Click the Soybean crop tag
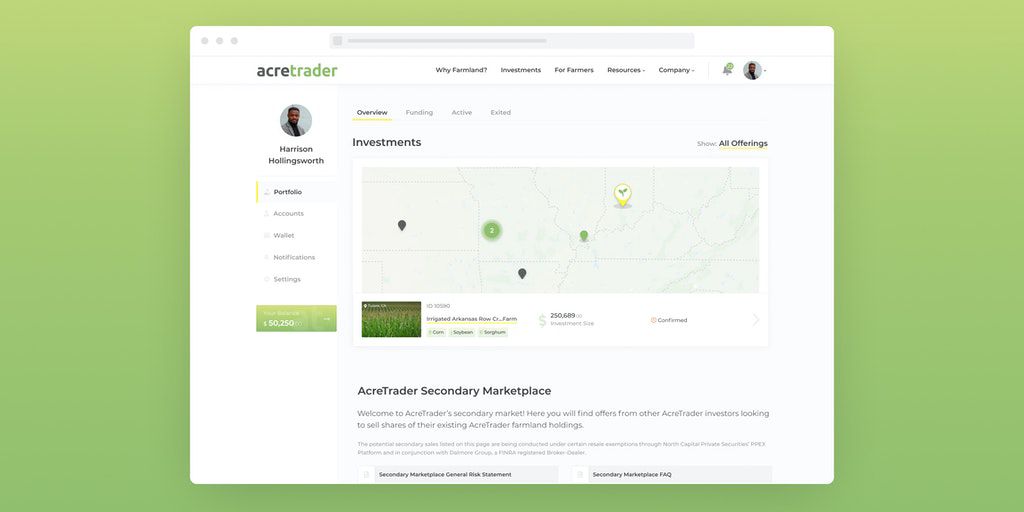 pyautogui.click(x=462, y=332)
